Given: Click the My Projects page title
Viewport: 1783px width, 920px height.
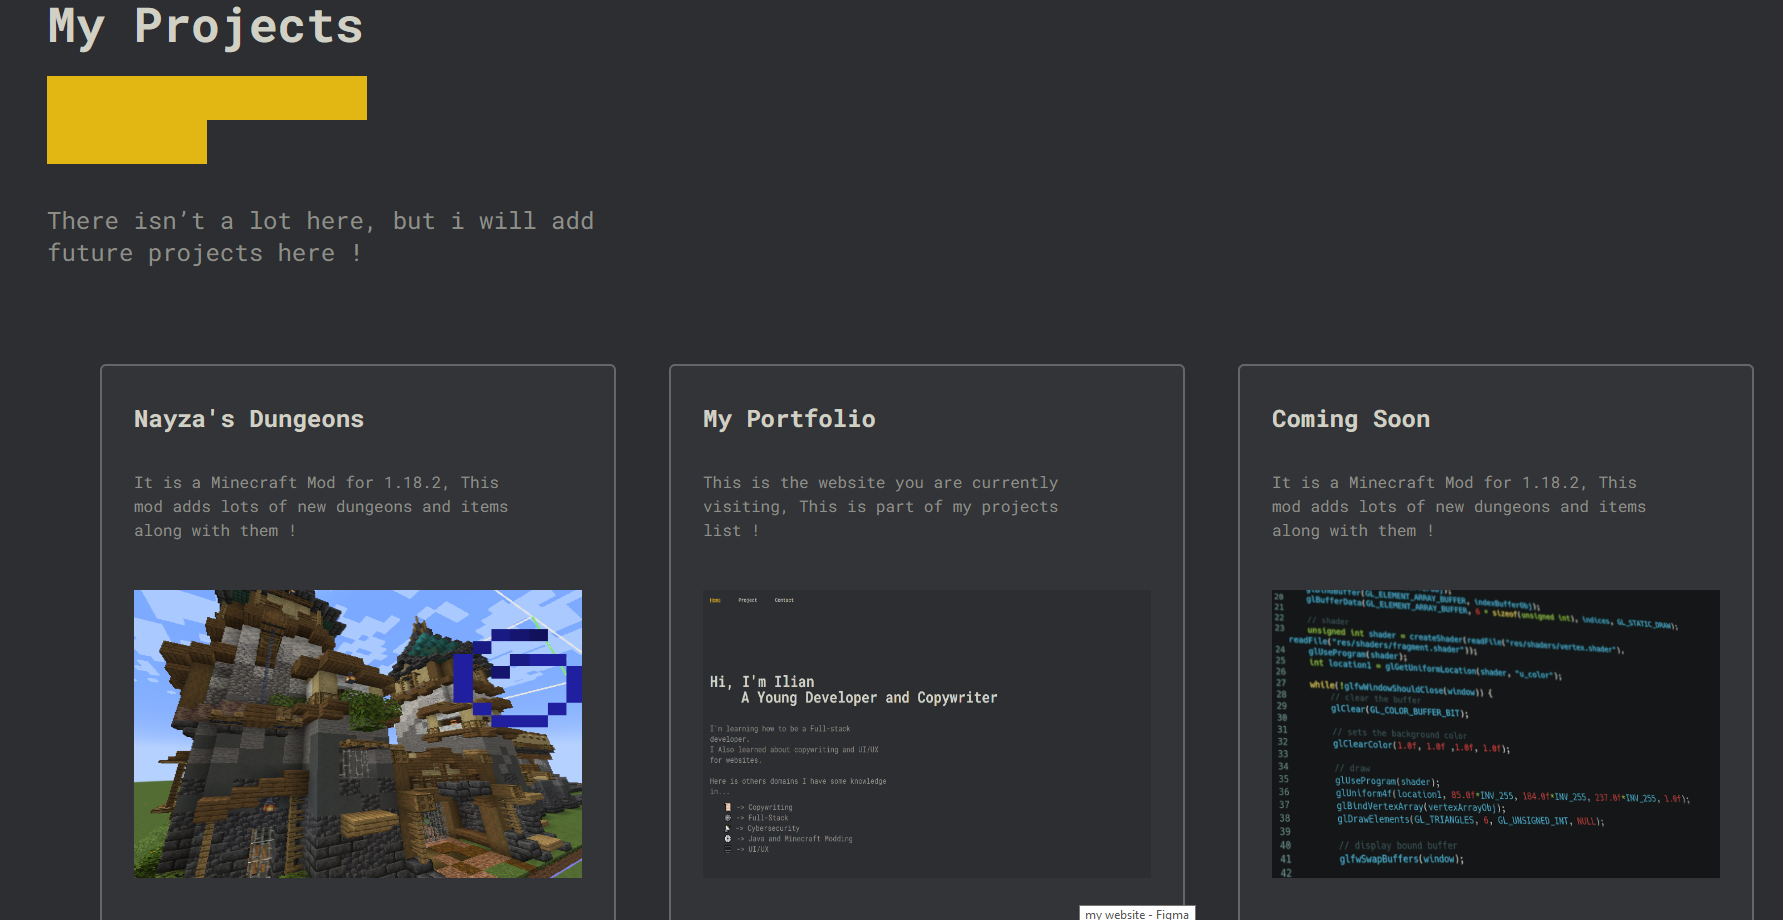Looking at the screenshot, I should click(x=205, y=26).
